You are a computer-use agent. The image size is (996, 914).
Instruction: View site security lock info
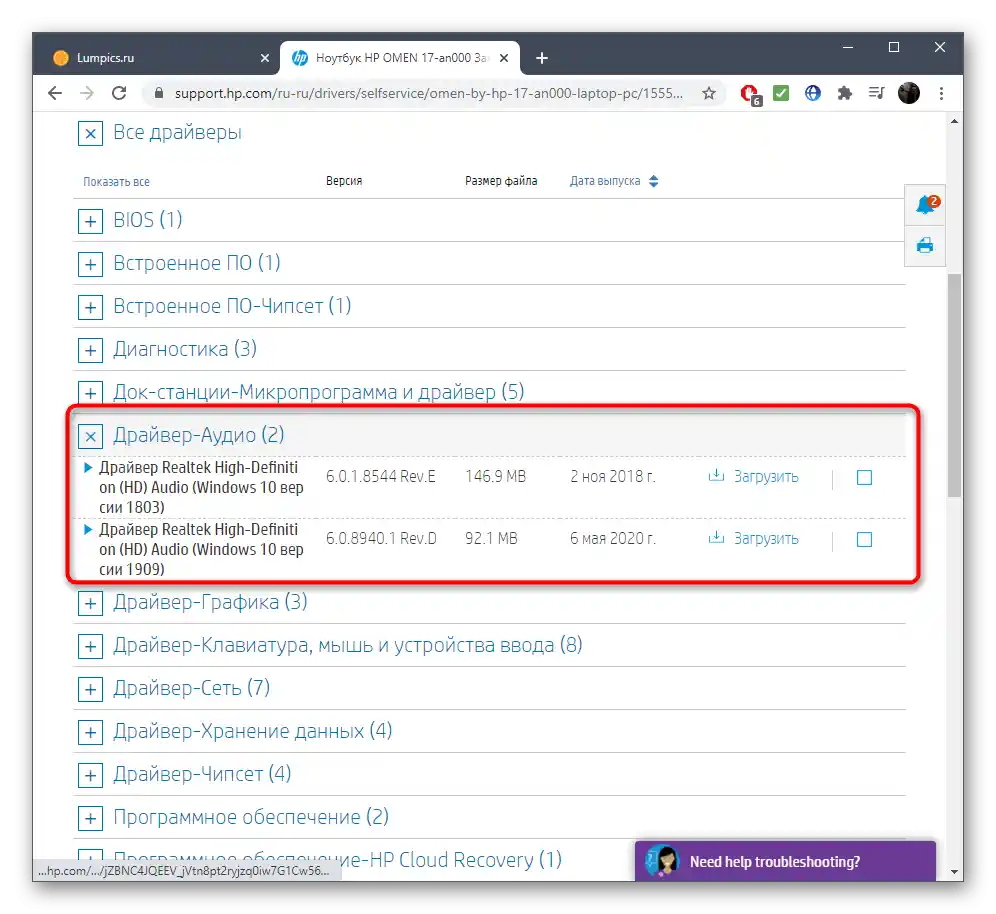[x=159, y=93]
